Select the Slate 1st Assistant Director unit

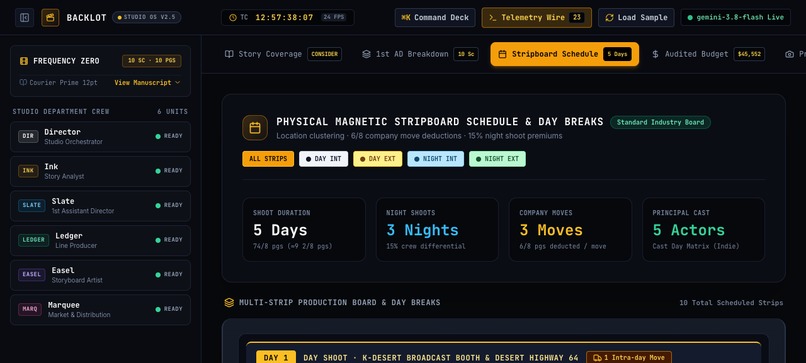tap(100, 205)
